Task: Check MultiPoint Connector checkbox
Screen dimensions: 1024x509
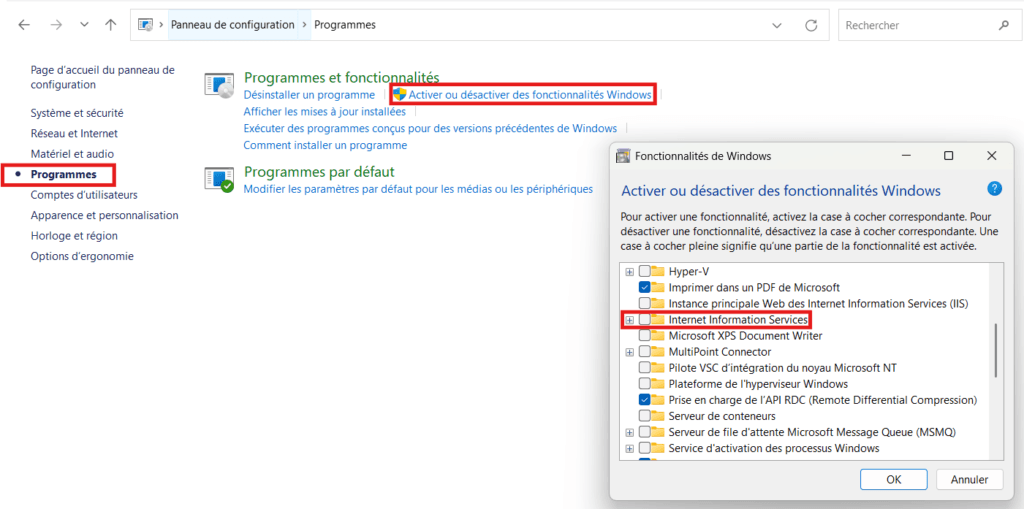Action: (645, 352)
